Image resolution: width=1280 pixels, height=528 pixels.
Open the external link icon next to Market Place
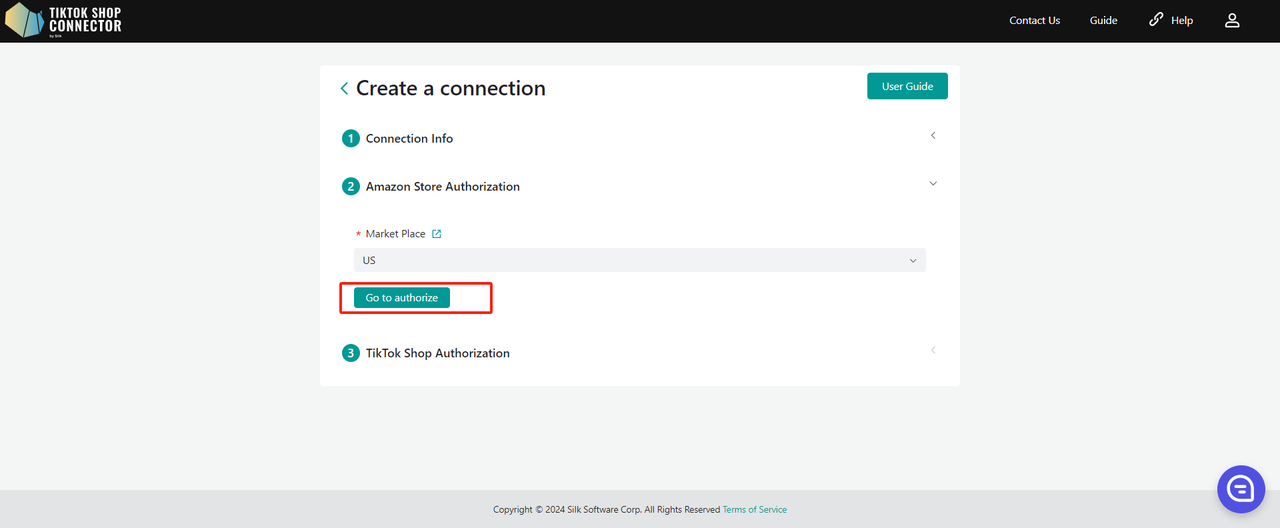coord(436,234)
